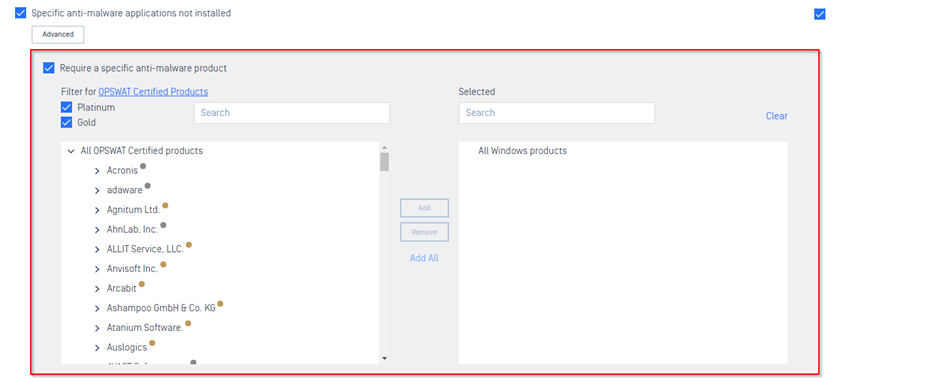936x382 pixels.
Task: Toggle Require a specific anti-malware product
Action: 49,68
